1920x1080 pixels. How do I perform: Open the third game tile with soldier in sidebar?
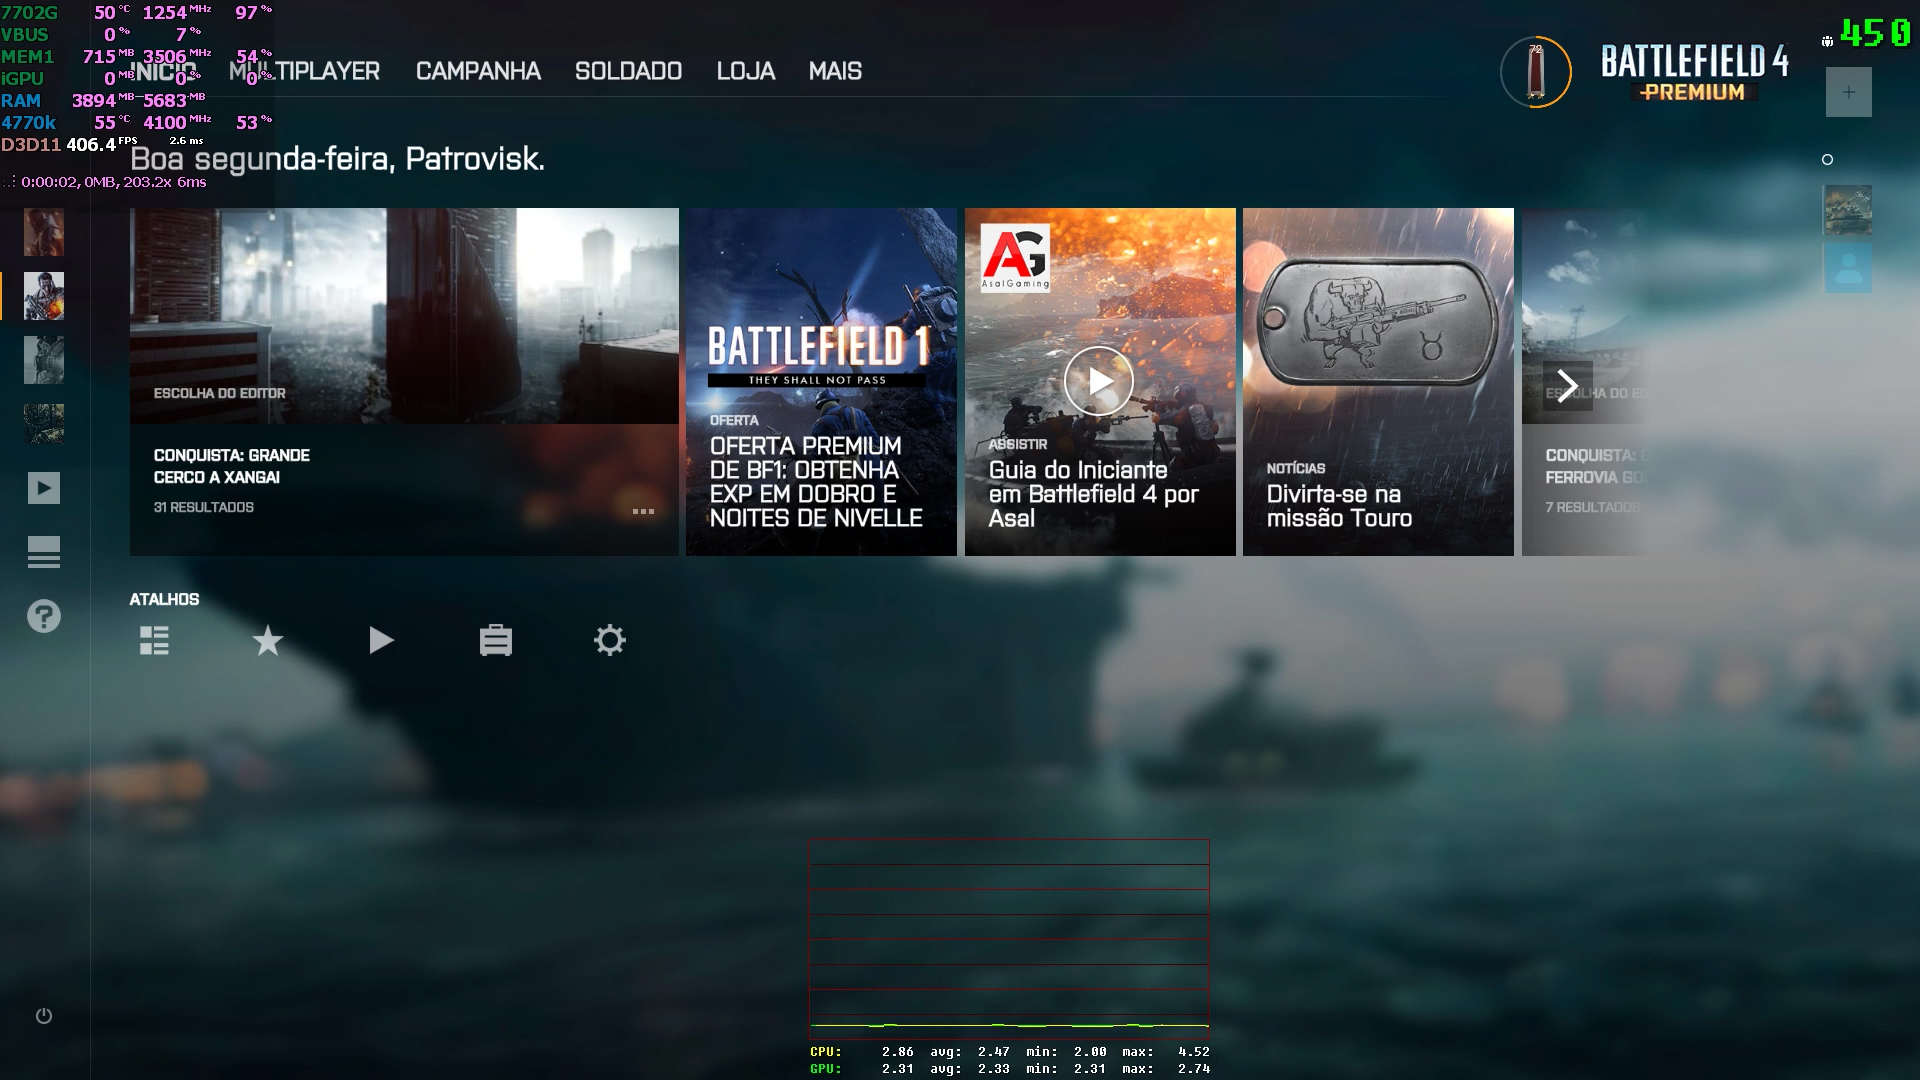click(x=44, y=360)
